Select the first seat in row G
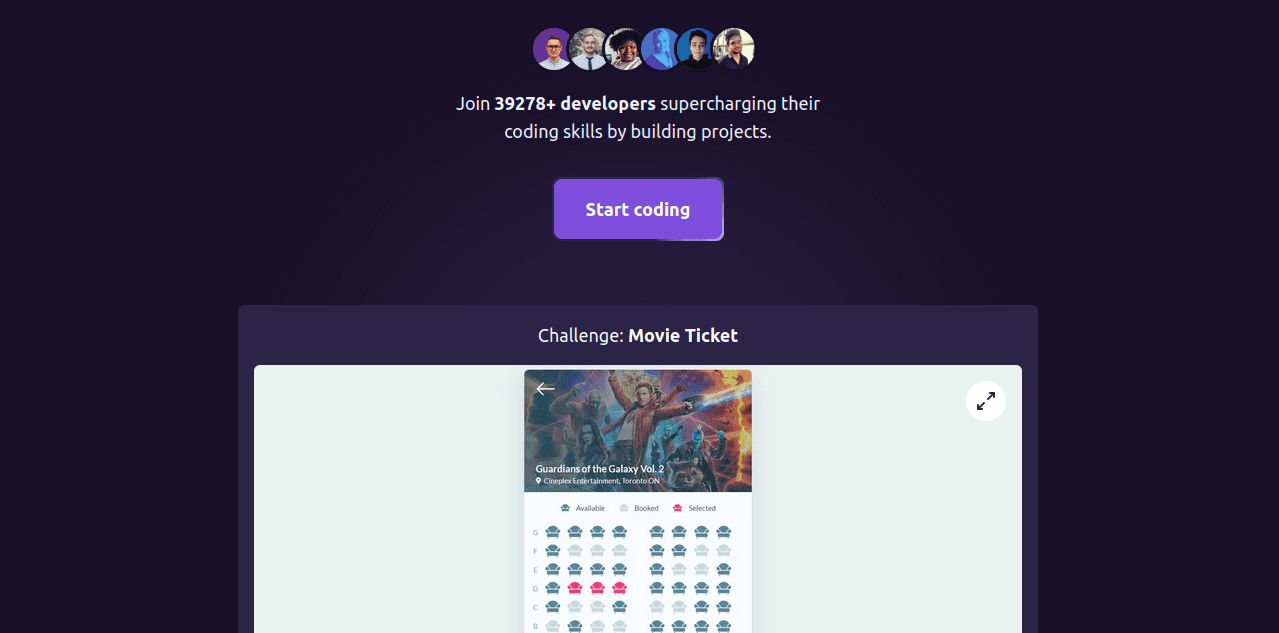 point(553,532)
